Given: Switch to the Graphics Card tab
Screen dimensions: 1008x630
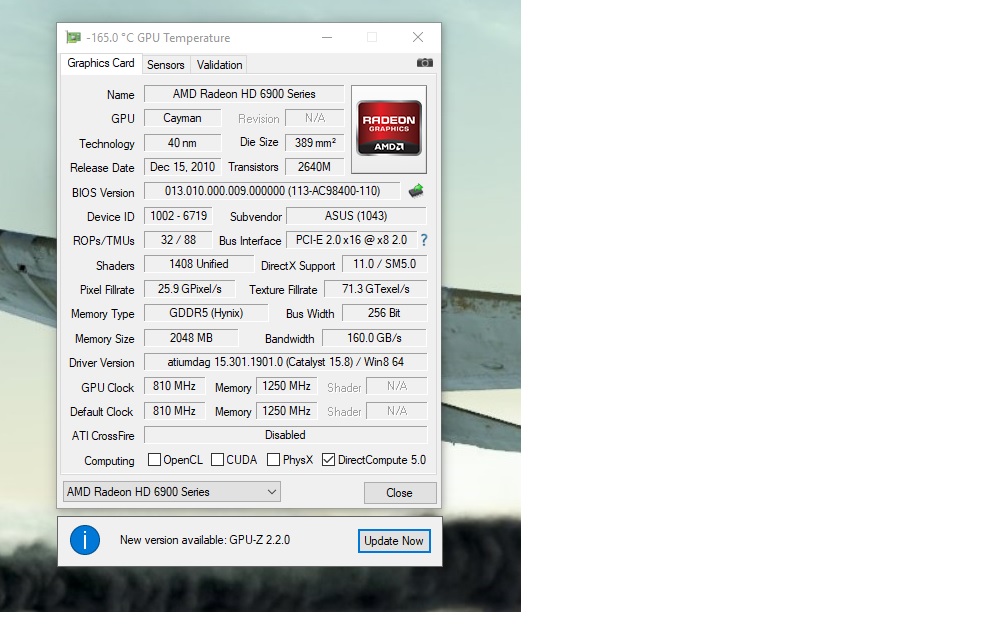Looking at the screenshot, I should (x=100, y=63).
